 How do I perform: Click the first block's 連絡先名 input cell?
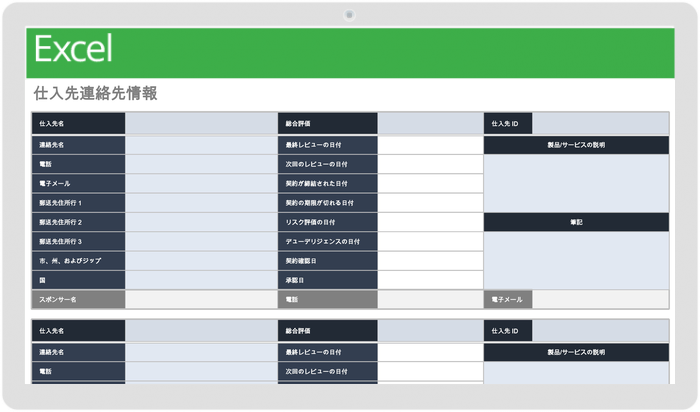(x=201, y=145)
